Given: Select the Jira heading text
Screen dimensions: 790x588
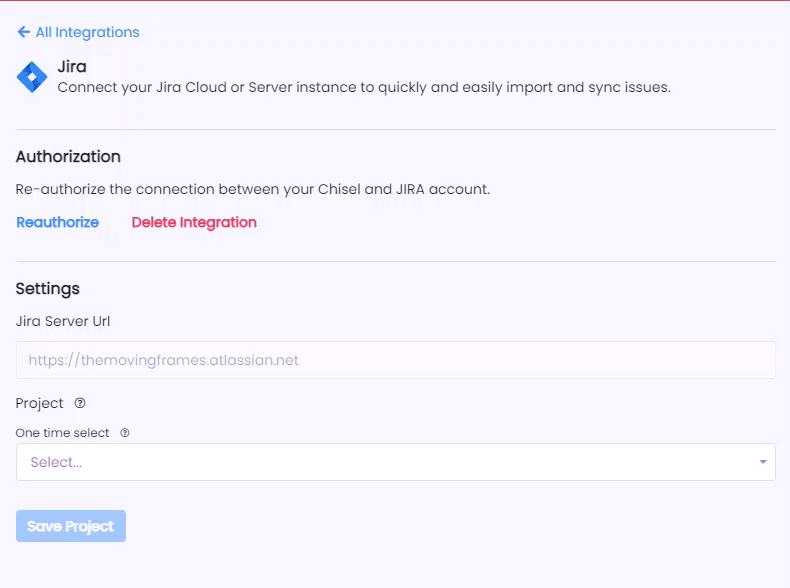Looking at the screenshot, I should click(72, 67).
